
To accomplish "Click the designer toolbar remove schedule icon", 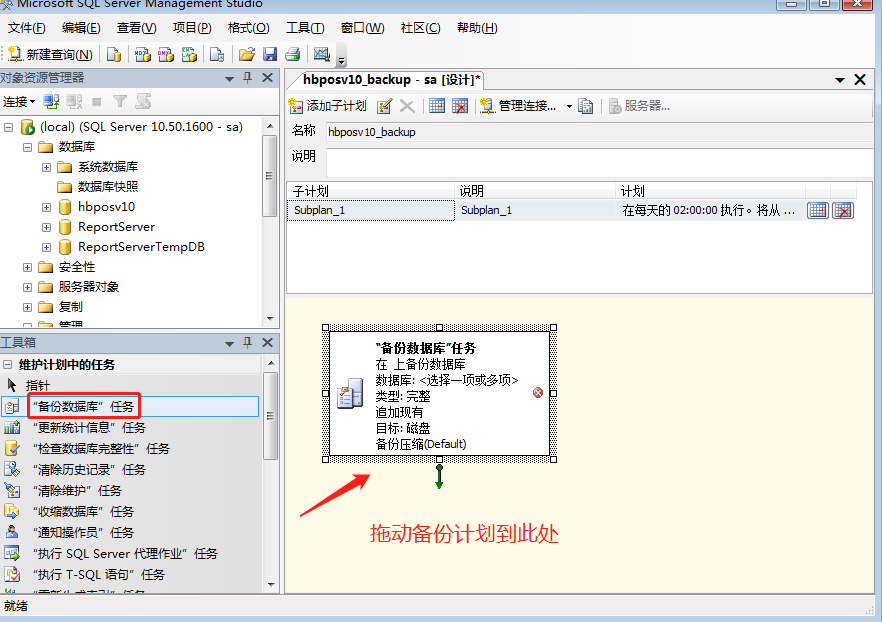I will [x=460, y=106].
